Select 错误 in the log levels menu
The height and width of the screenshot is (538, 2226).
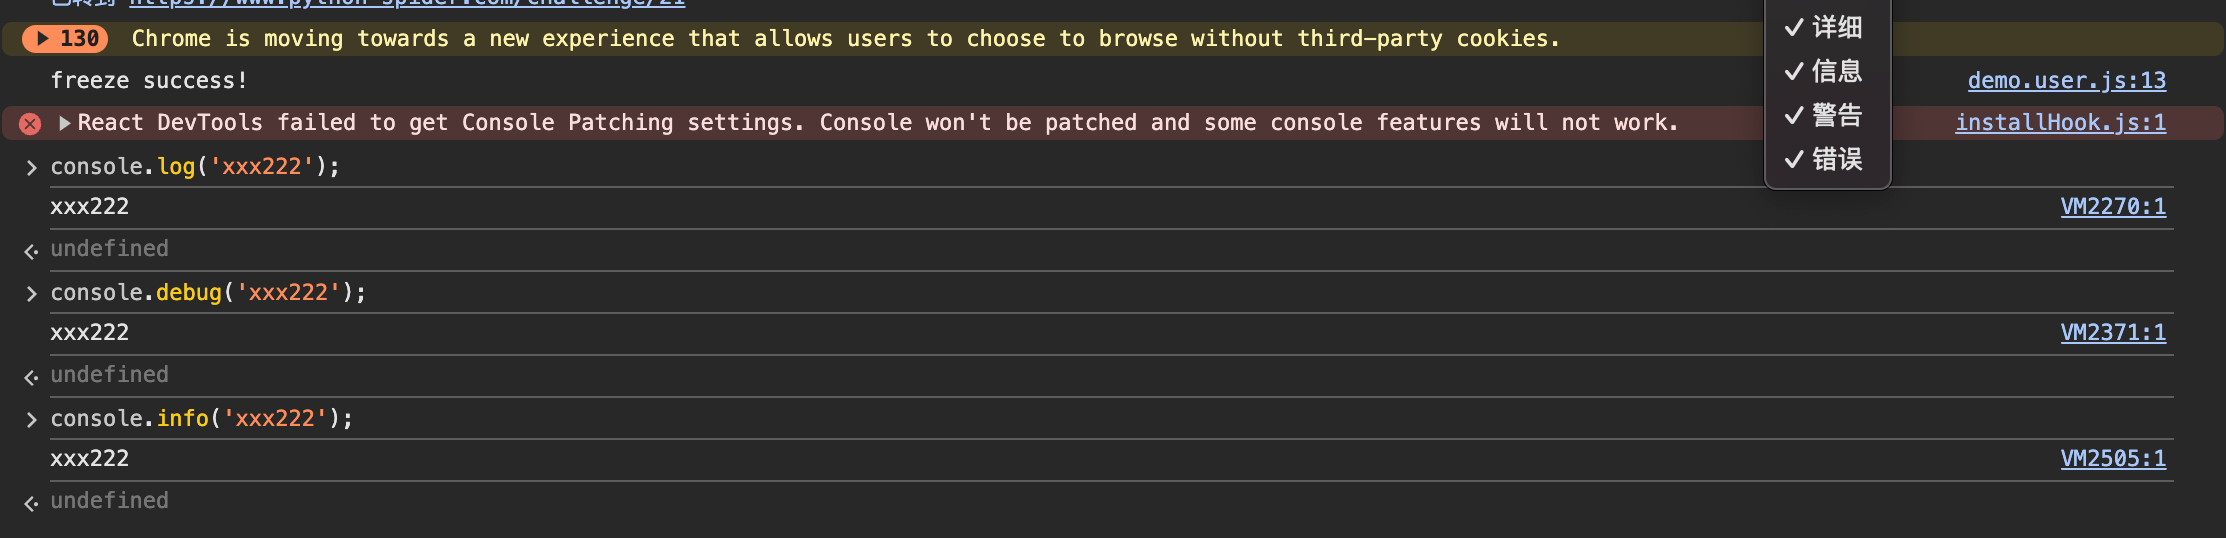[1825, 159]
